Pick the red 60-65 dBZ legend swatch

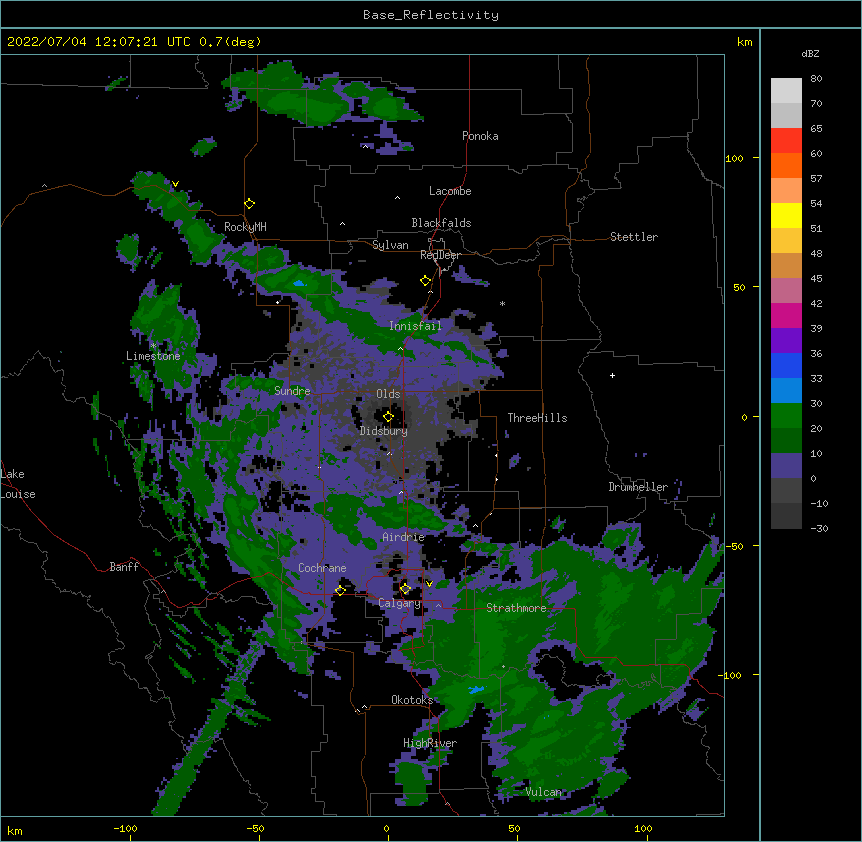point(786,141)
